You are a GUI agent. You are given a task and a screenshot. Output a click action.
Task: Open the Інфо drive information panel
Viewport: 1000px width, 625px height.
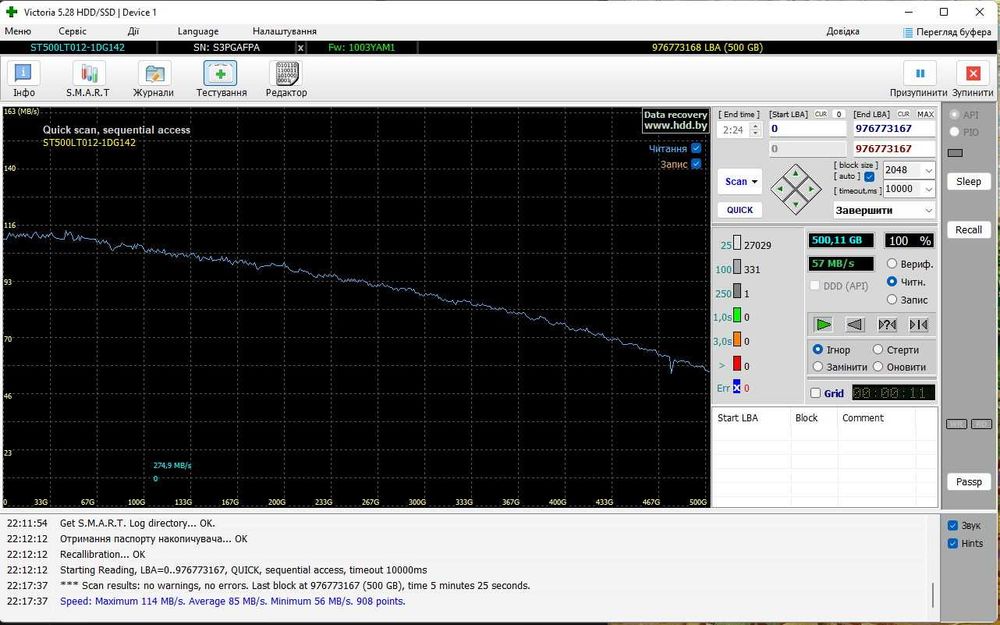pyautogui.click(x=24, y=74)
